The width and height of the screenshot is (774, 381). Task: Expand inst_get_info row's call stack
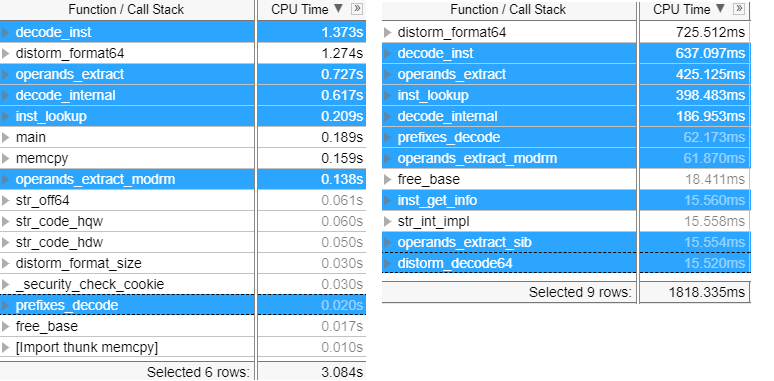pyautogui.click(x=387, y=200)
